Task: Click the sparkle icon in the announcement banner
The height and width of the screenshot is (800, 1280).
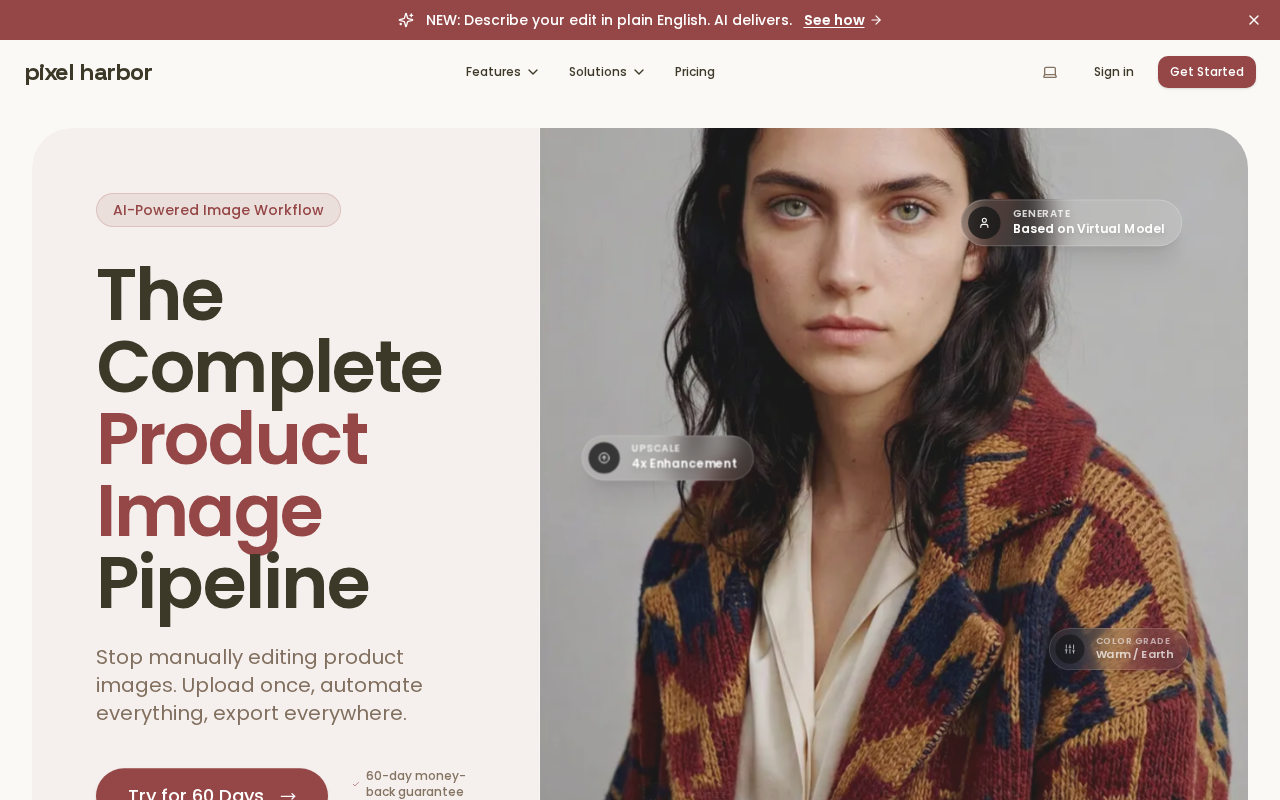Action: pyautogui.click(x=406, y=20)
